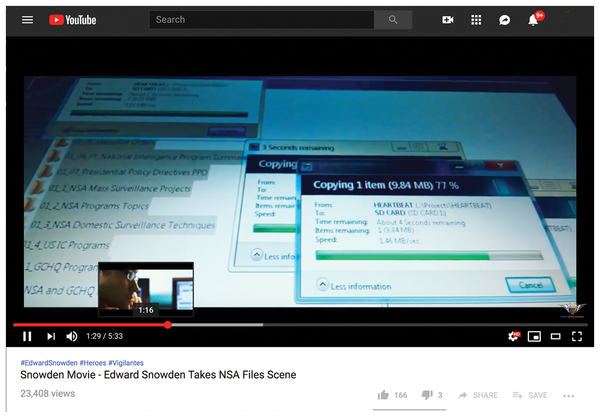600x418 pixels.
Task: Open the YouTube hamburger guide menu
Action: tap(27, 20)
